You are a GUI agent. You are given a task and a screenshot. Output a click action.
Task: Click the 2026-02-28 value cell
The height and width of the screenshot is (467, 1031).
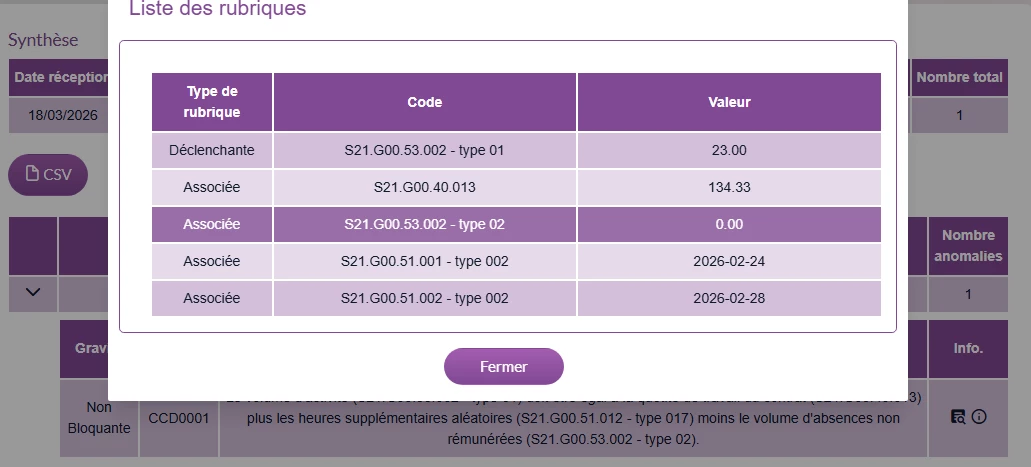728,298
